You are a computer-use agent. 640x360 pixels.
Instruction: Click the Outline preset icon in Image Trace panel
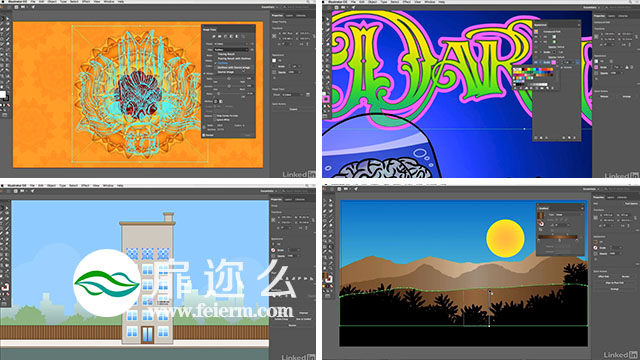[243, 36]
